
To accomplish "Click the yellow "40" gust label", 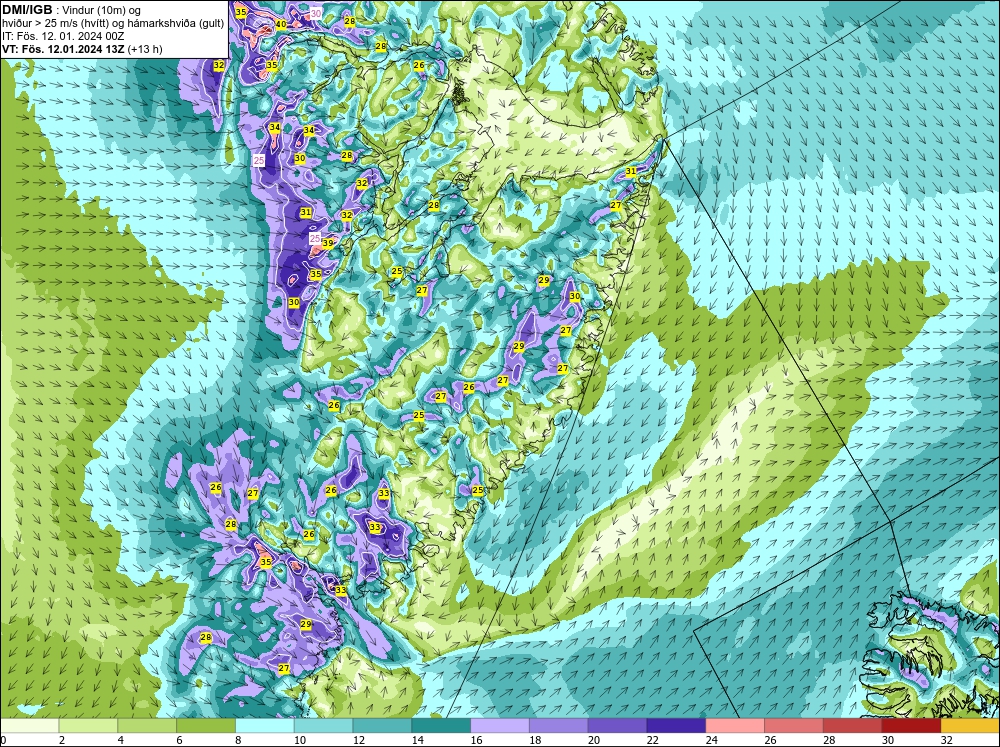I will [x=281, y=24].
